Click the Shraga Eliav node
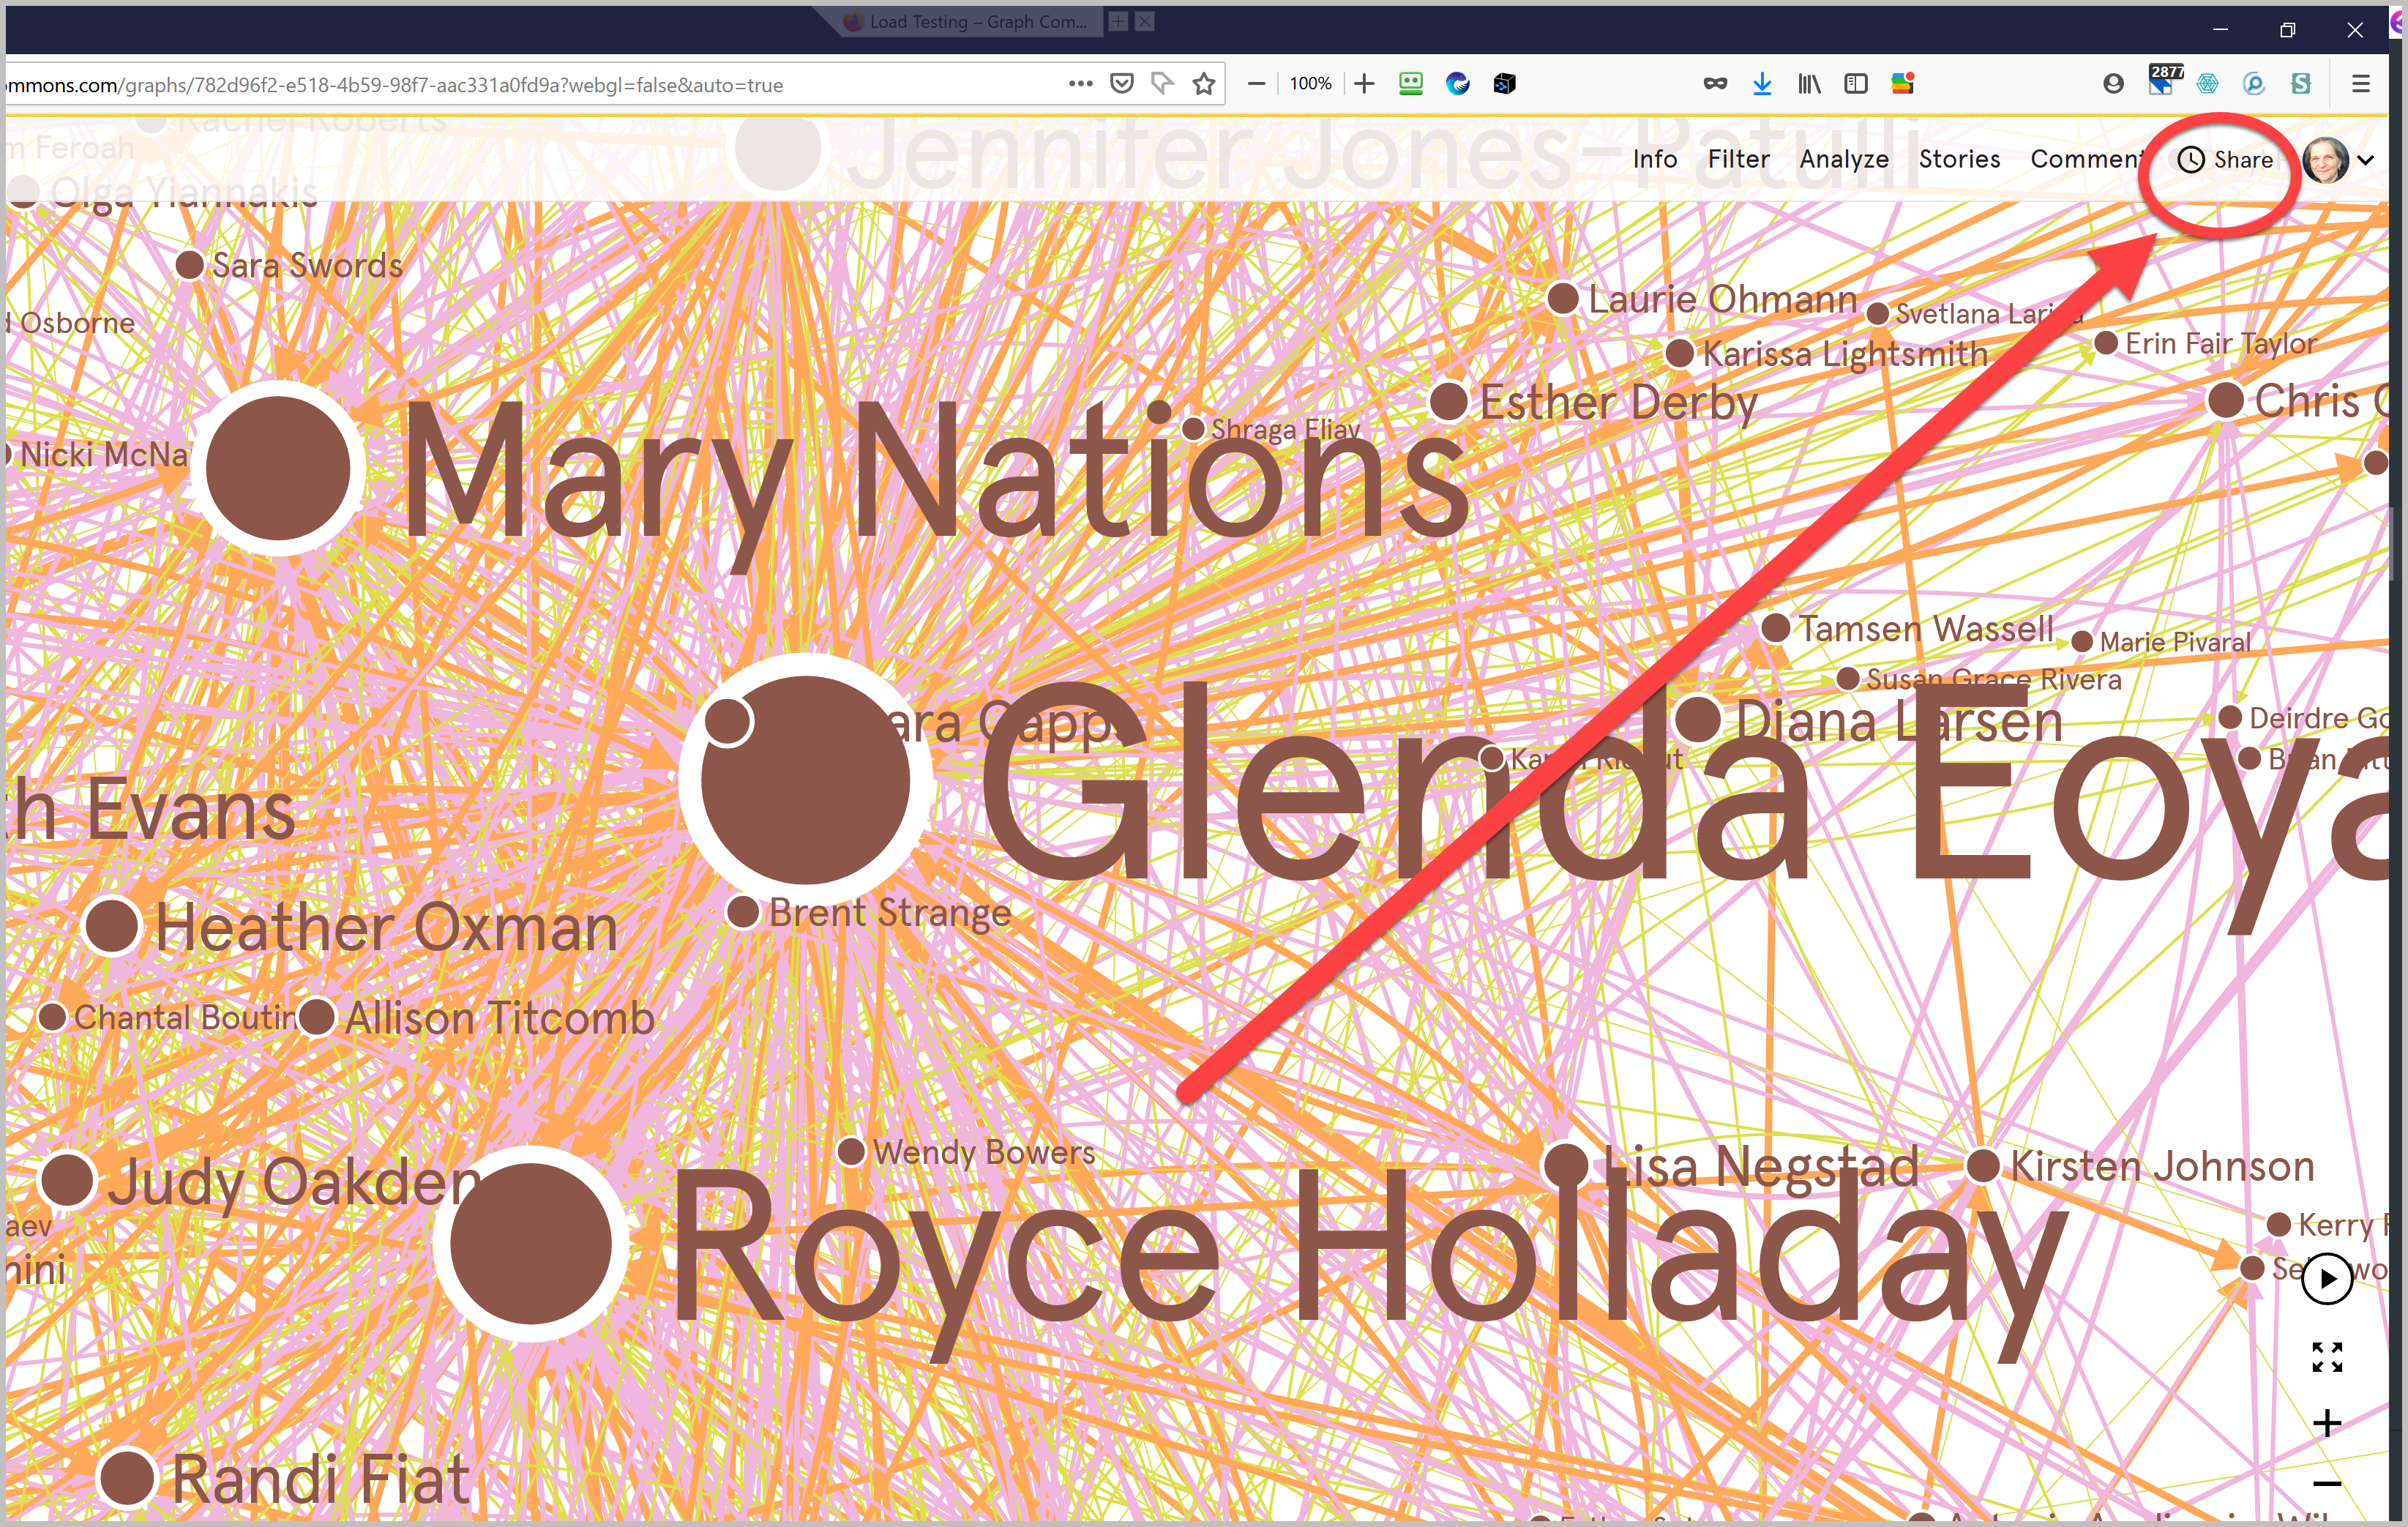The height and width of the screenshot is (1527, 2408). [x=1192, y=429]
